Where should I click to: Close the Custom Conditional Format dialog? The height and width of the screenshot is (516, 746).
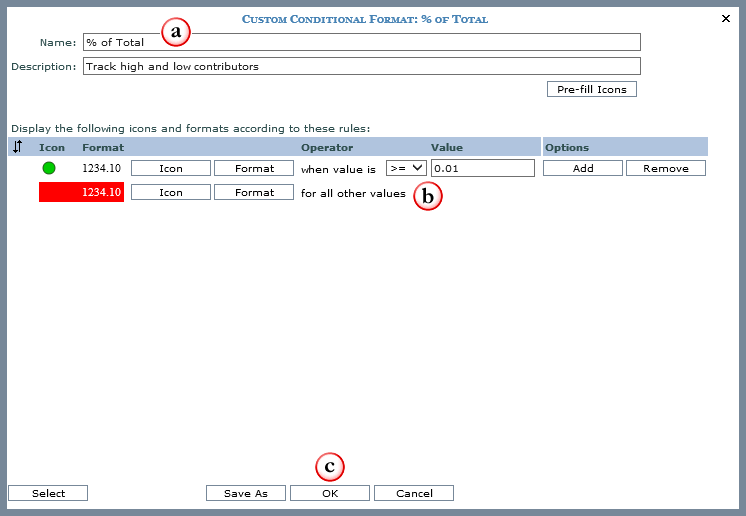(x=726, y=18)
